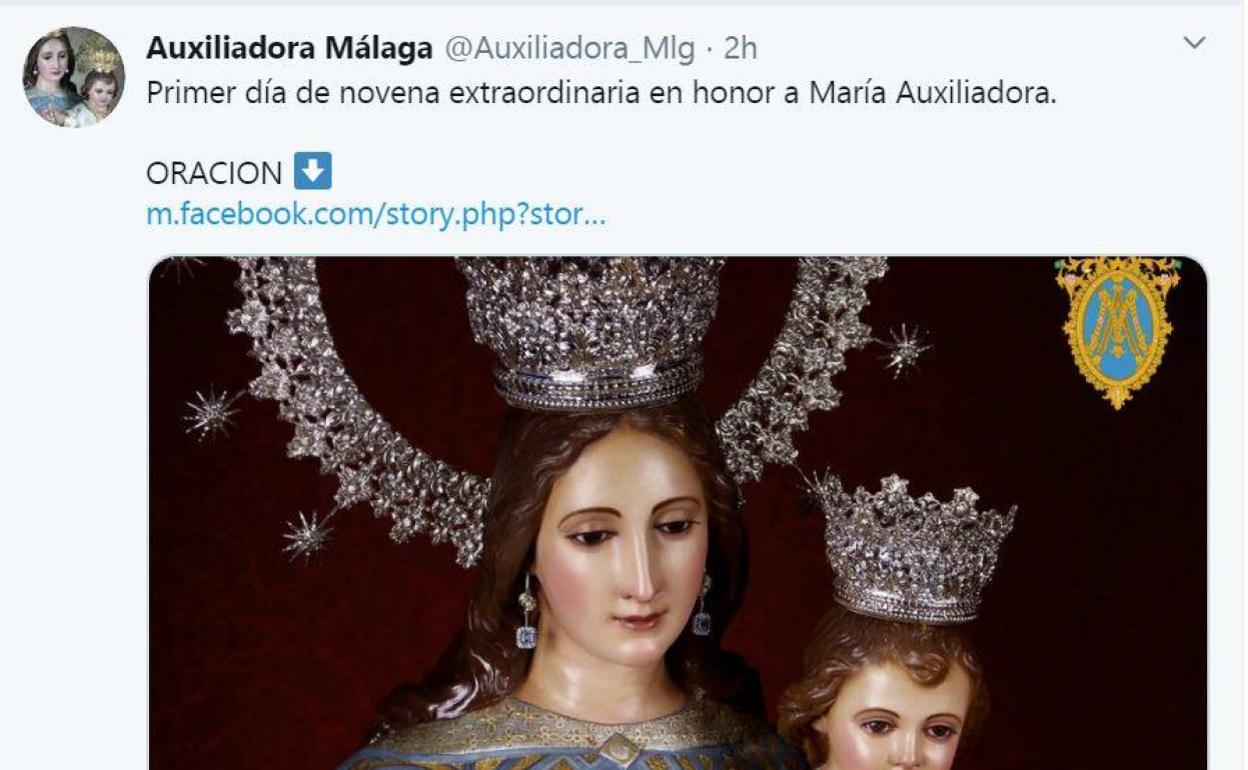Image resolution: width=1248 pixels, height=770 pixels.
Task: Click the blue down-arrow emoji after ORACION
Action: [313, 172]
